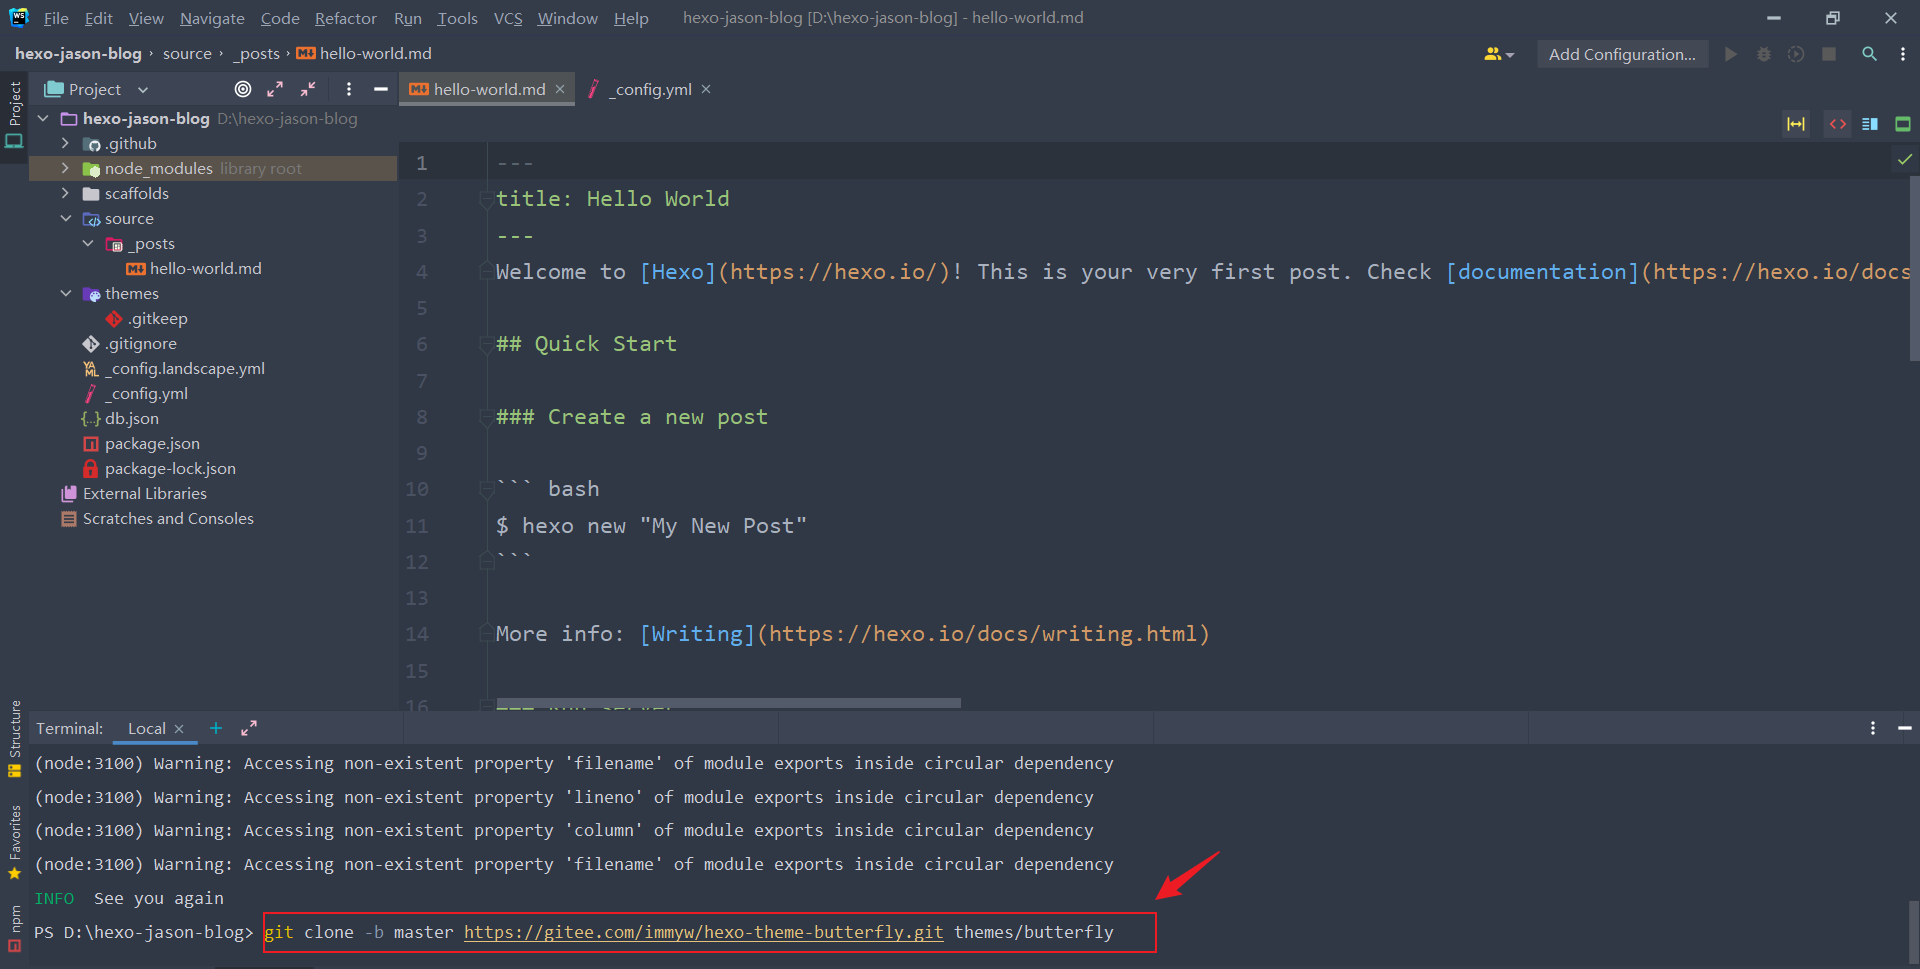The width and height of the screenshot is (1920, 969).
Task: Close the _config.yml tab
Action: pos(706,89)
